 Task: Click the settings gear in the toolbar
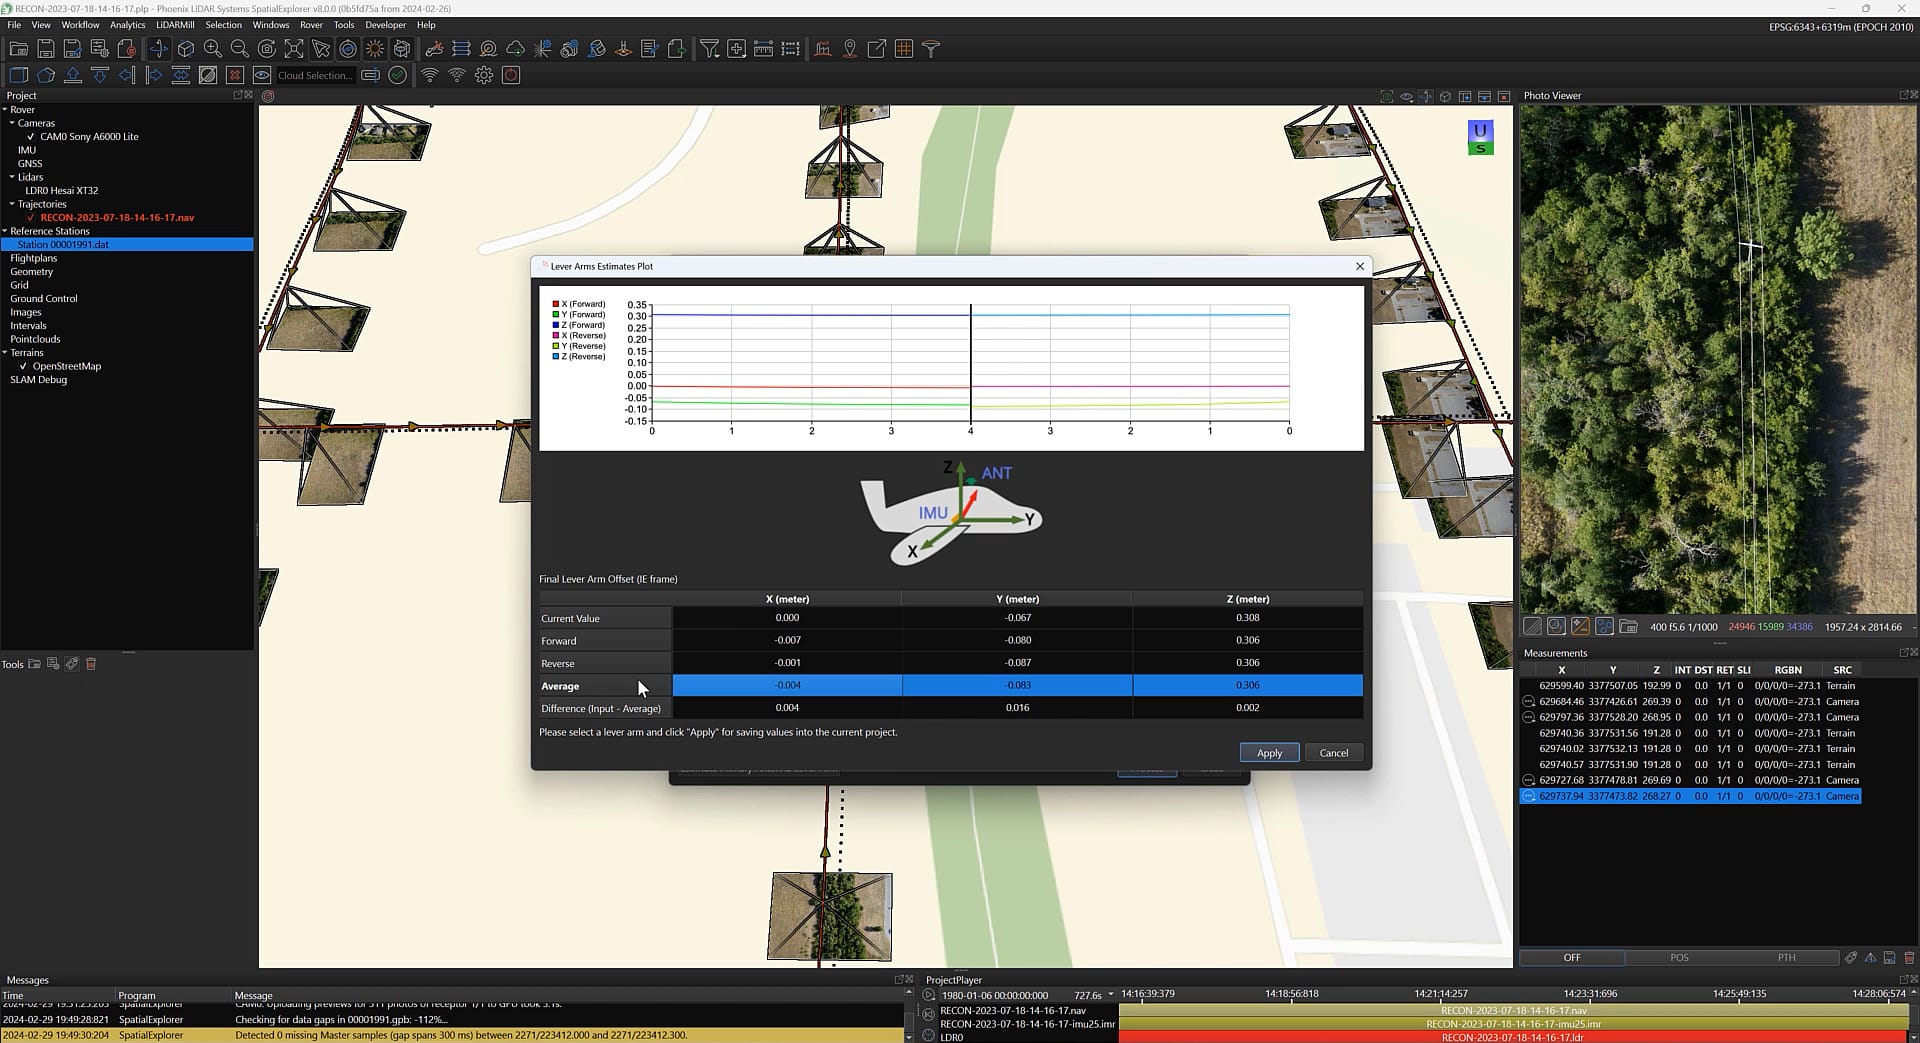coord(484,75)
